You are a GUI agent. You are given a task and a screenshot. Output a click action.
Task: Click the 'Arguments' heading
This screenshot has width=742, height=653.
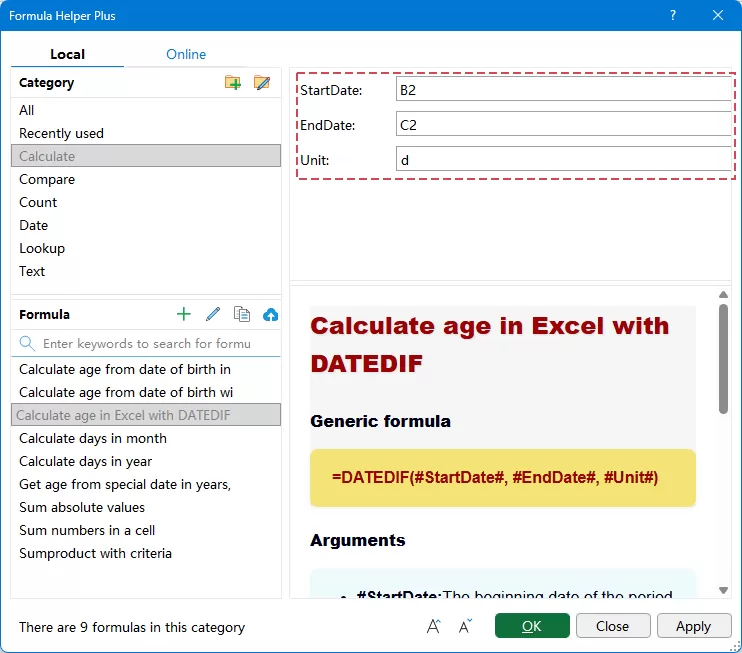click(358, 540)
